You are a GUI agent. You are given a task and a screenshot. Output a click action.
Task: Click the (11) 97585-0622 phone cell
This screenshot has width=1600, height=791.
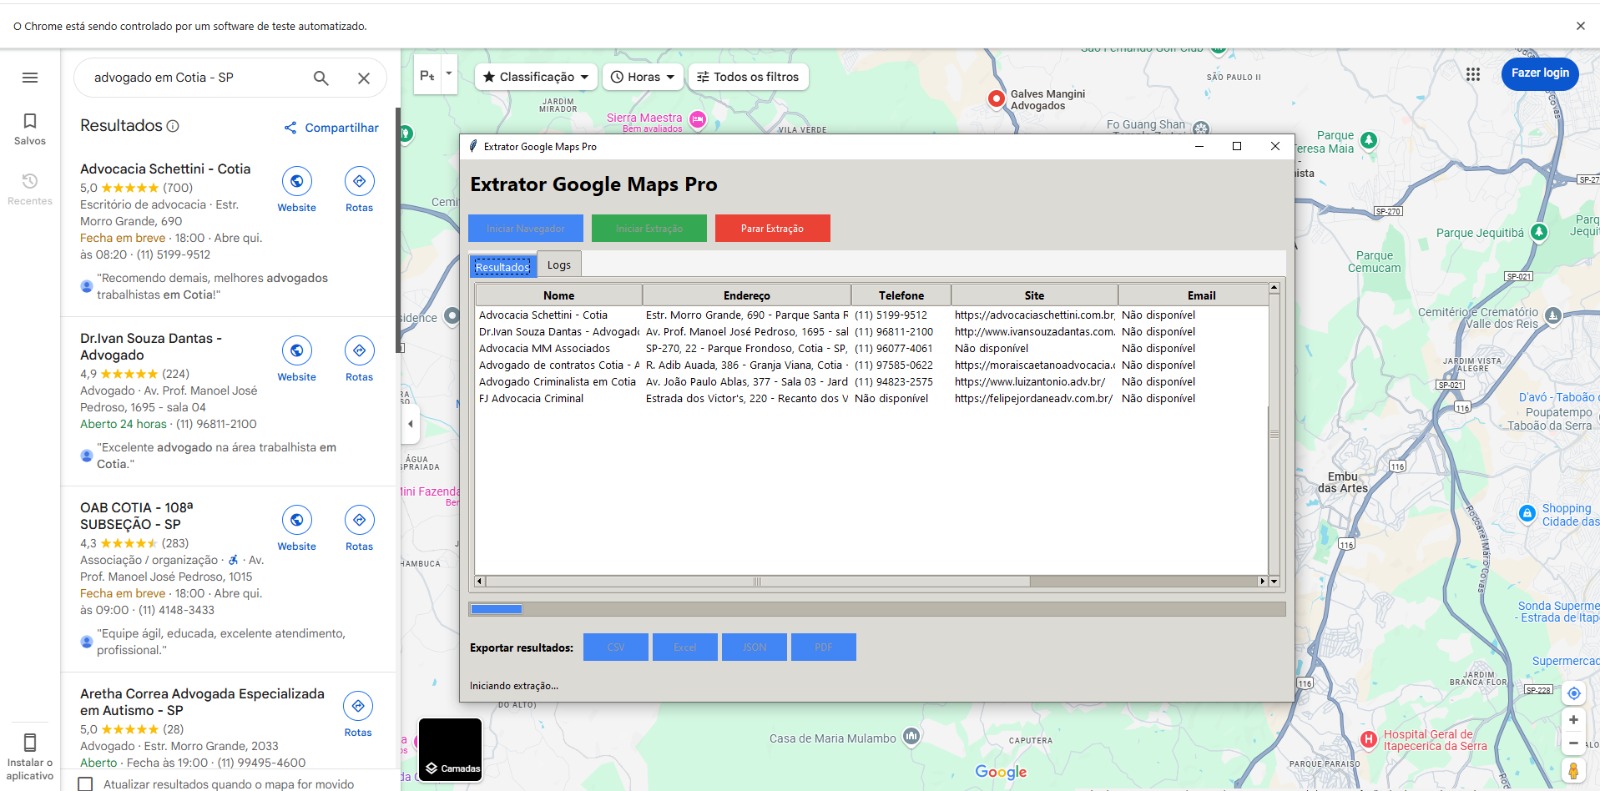tap(900, 365)
